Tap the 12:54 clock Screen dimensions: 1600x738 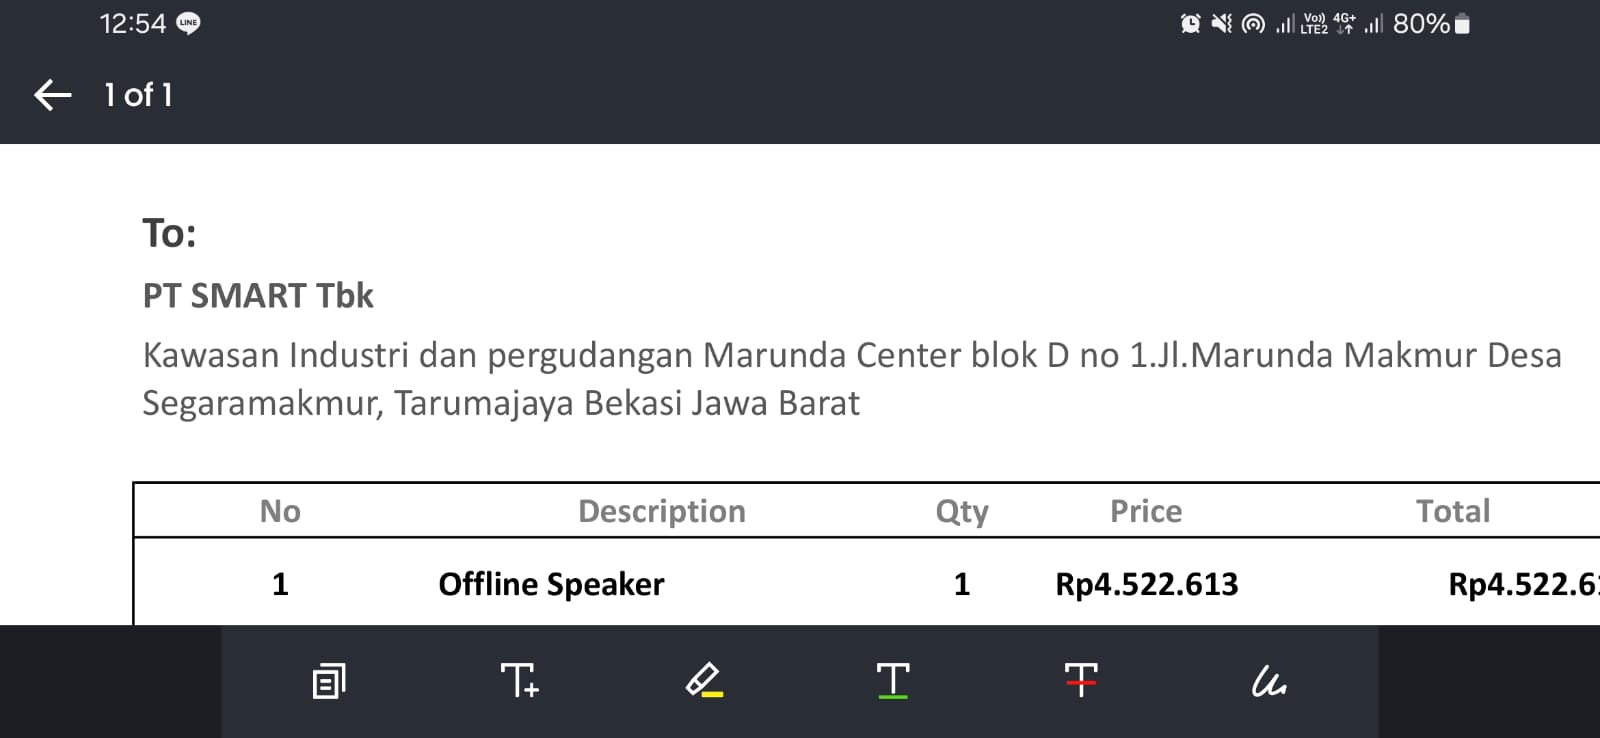132,23
